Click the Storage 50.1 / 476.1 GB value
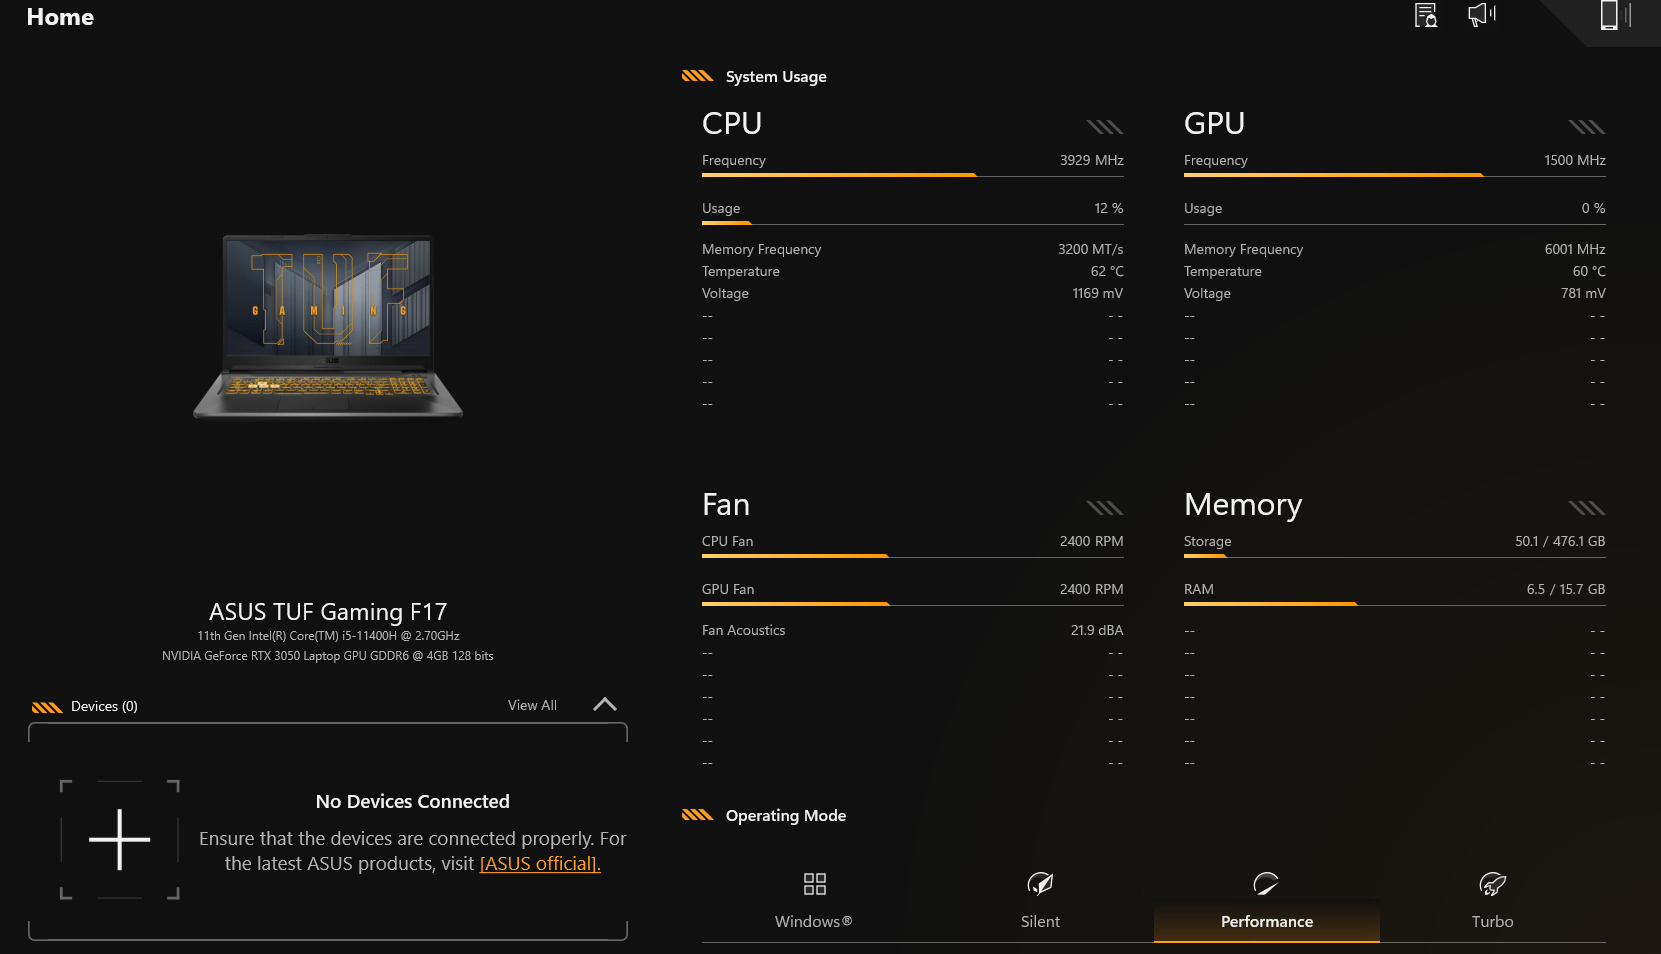1661x954 pixels. pos(1560,541)
